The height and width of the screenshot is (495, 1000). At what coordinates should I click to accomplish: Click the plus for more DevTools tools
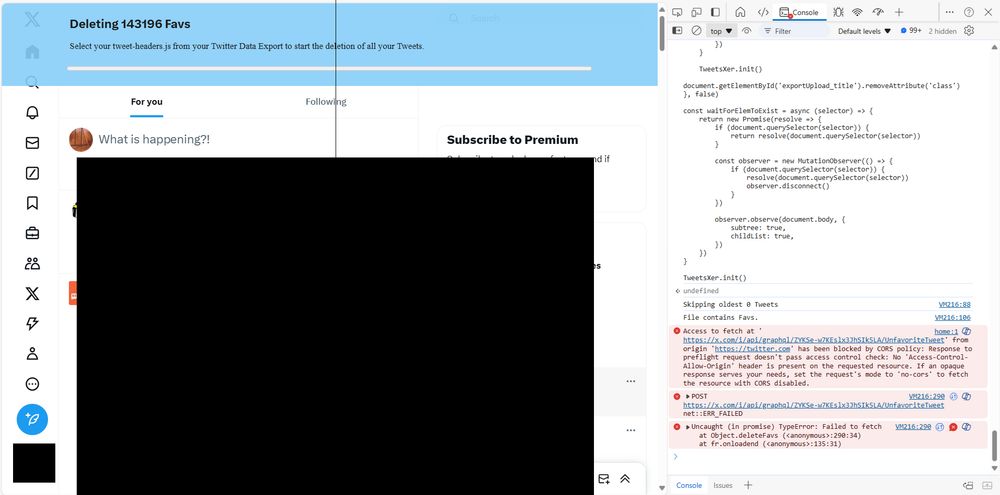(899, 12)
